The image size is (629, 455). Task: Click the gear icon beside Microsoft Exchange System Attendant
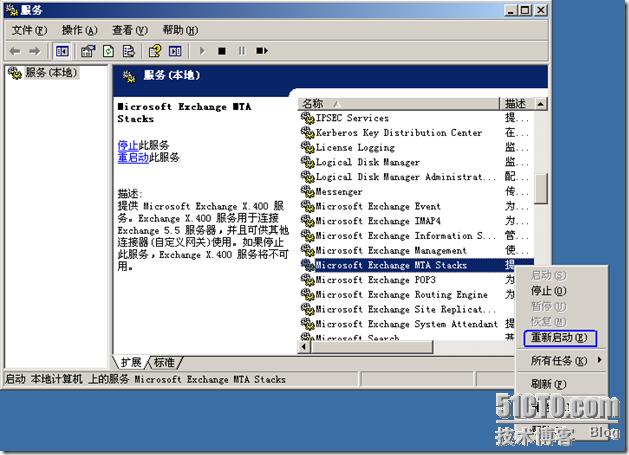tap(307, 324)
